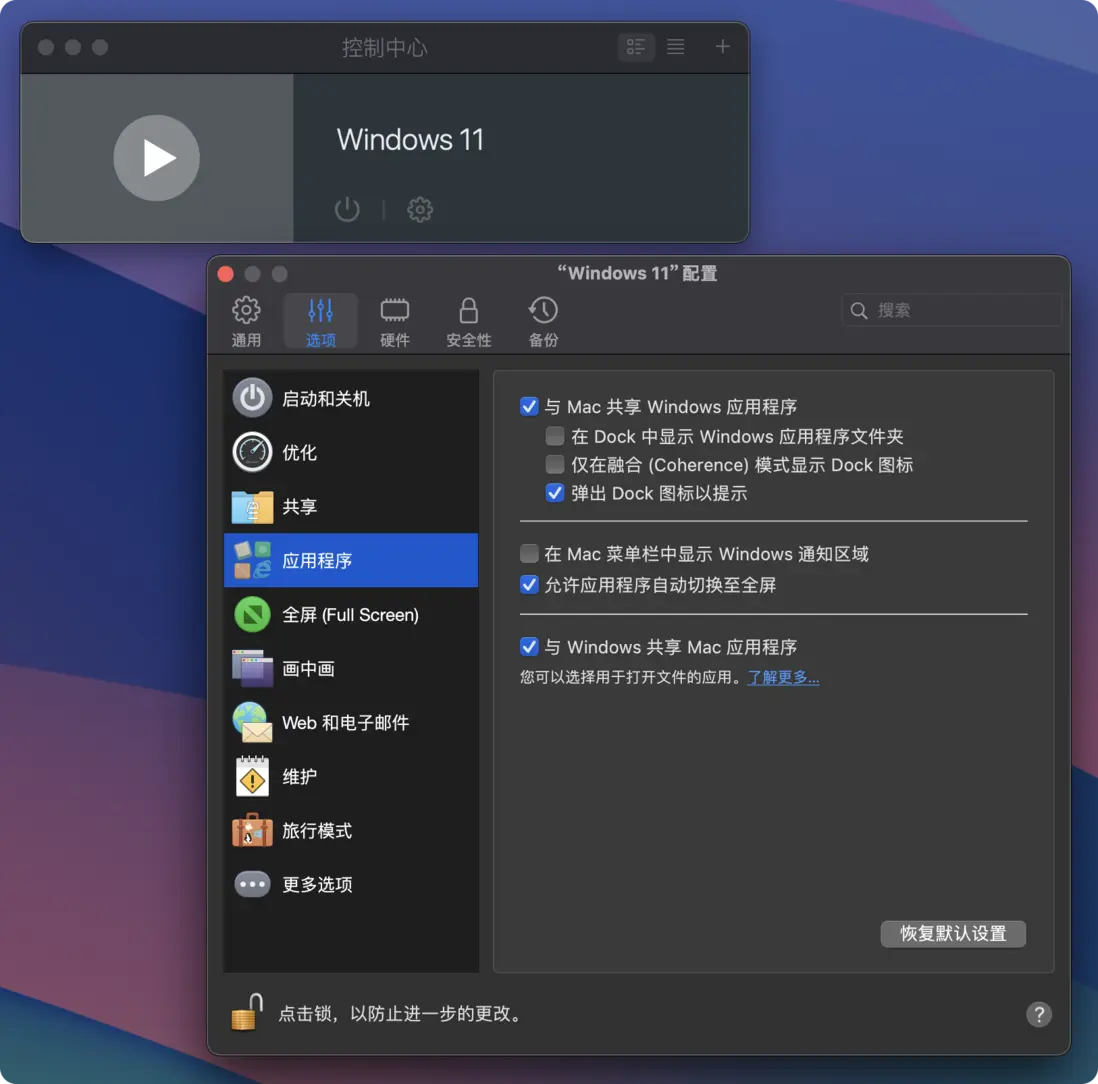Click the 搜索 search field
This screenshot has width=1098, height=1084.
point(952,310)
